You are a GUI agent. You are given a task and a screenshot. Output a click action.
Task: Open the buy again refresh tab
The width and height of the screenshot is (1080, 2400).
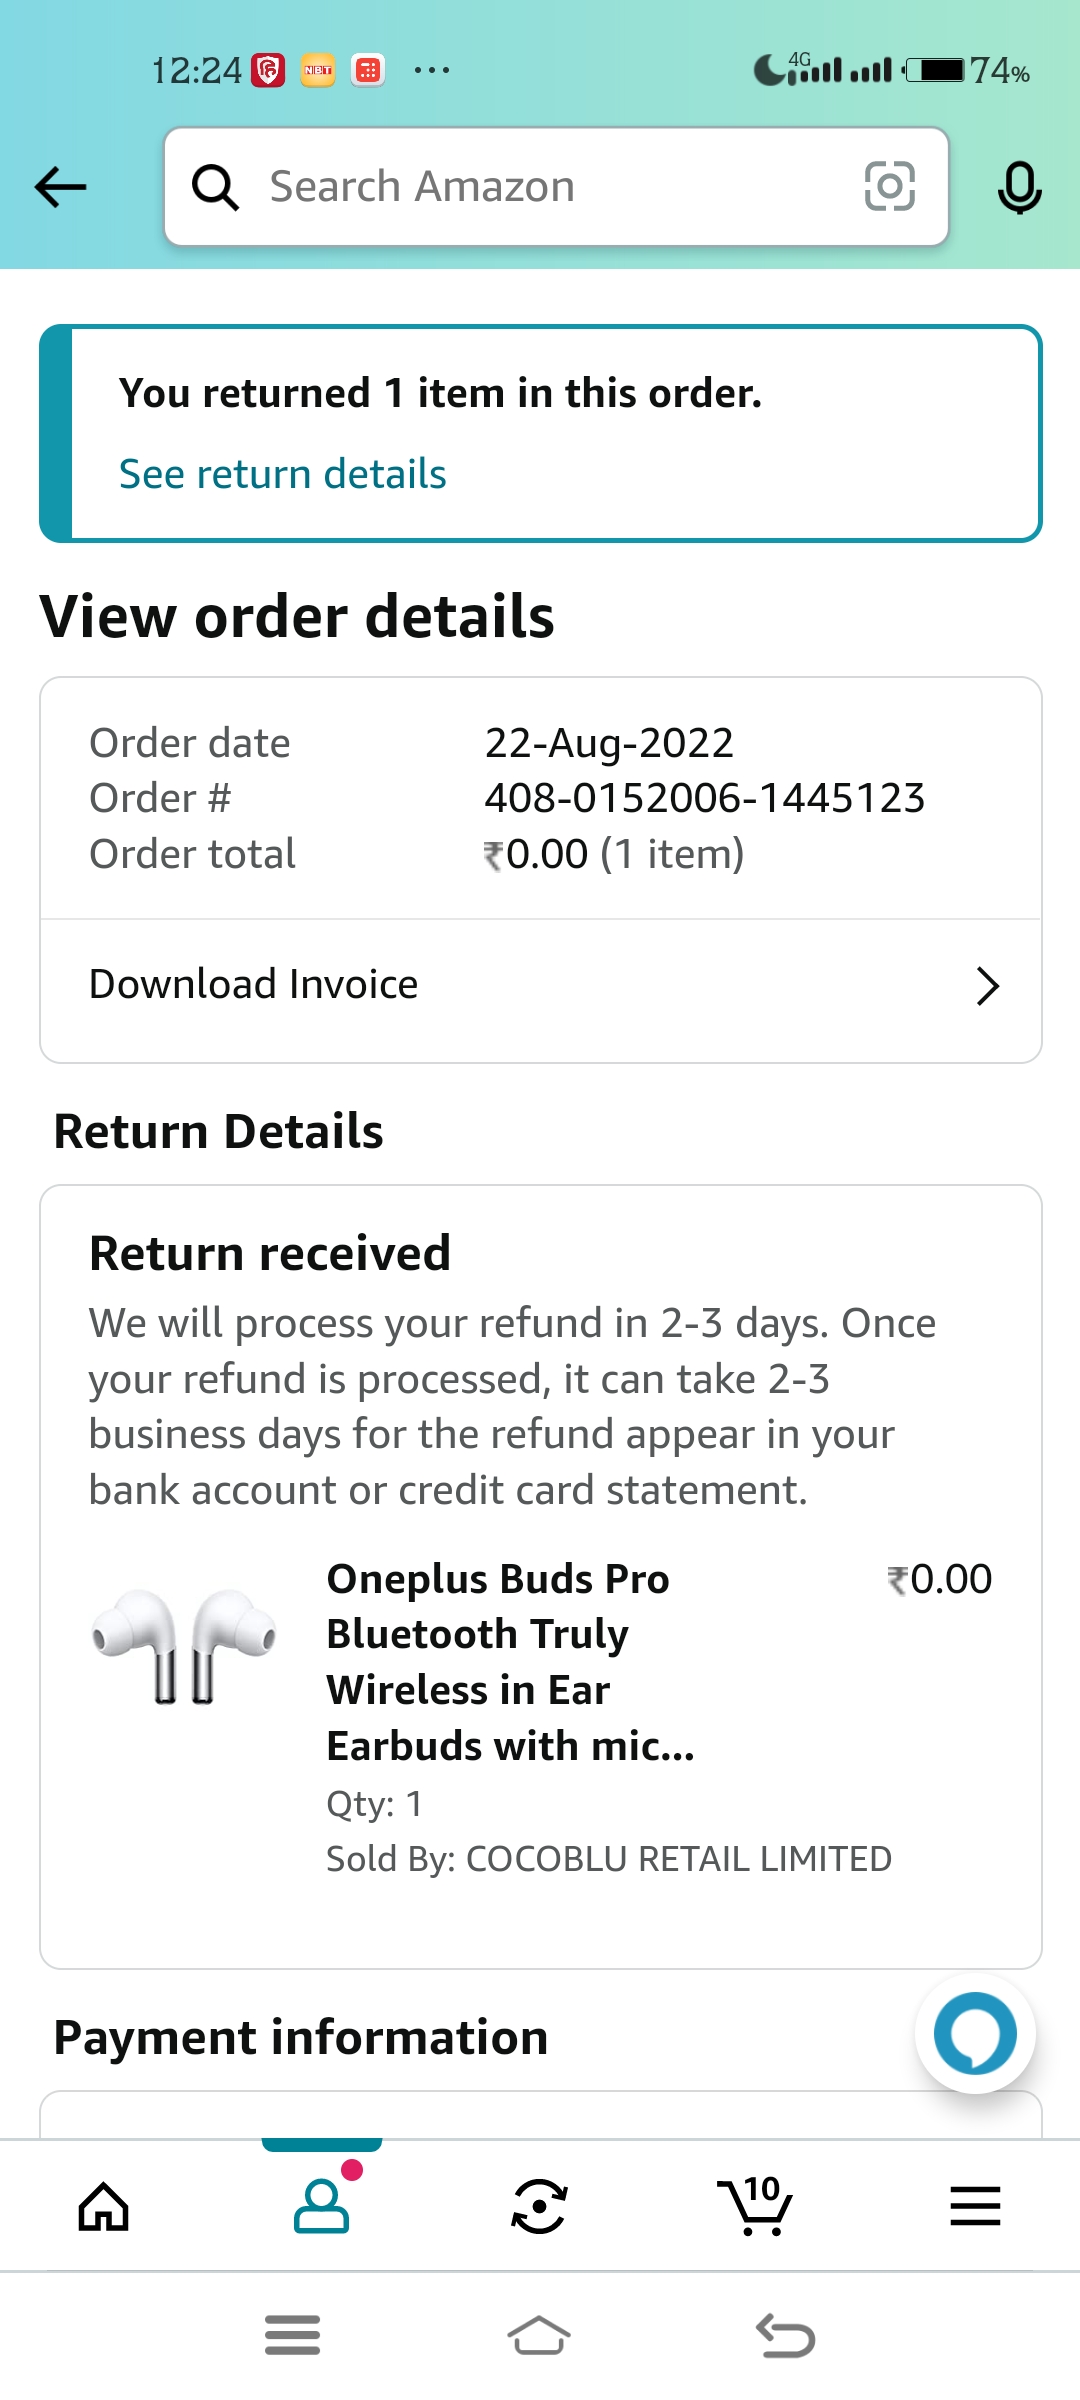[539, 2206]
